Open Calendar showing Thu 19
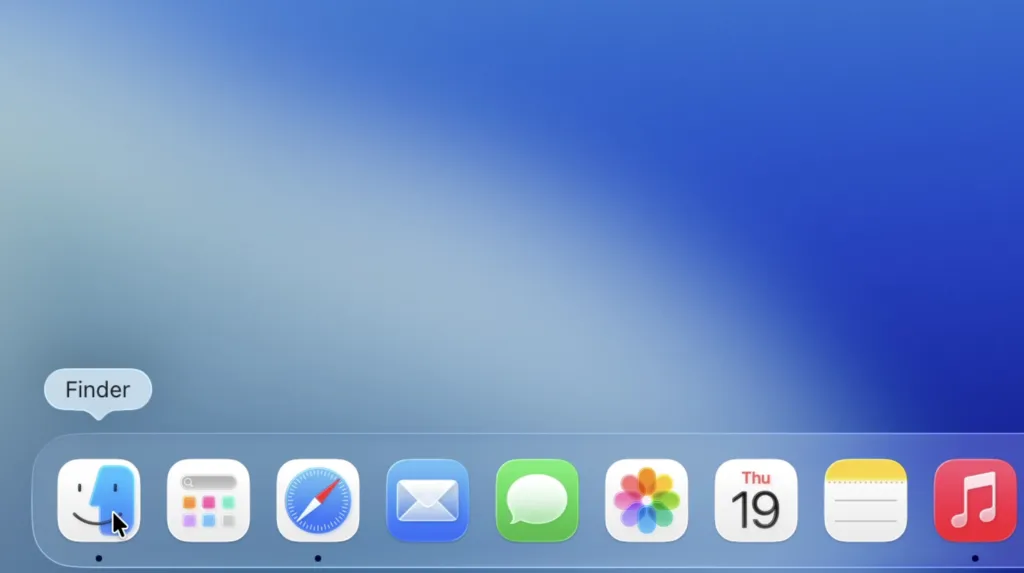Viewport: 1024px width, 573px height. click(x=756, y=500)
